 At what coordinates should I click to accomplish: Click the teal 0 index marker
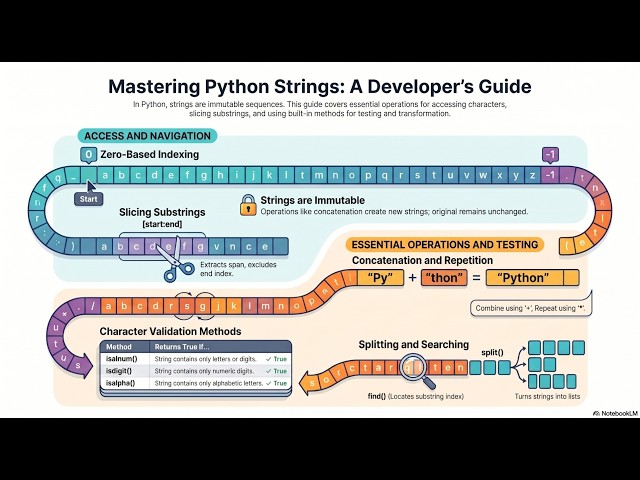point(89,155)
